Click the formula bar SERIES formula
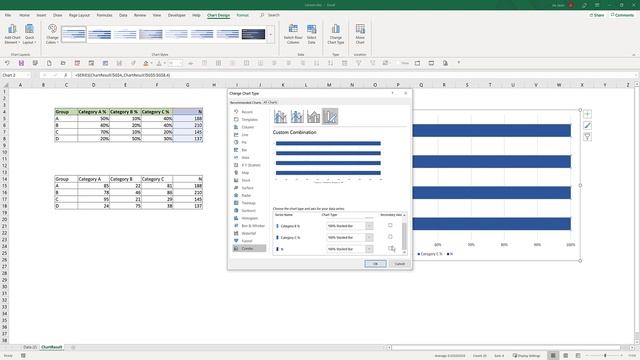Image resolution: width=640 pixels, height=360 pixels. point(122,75)
